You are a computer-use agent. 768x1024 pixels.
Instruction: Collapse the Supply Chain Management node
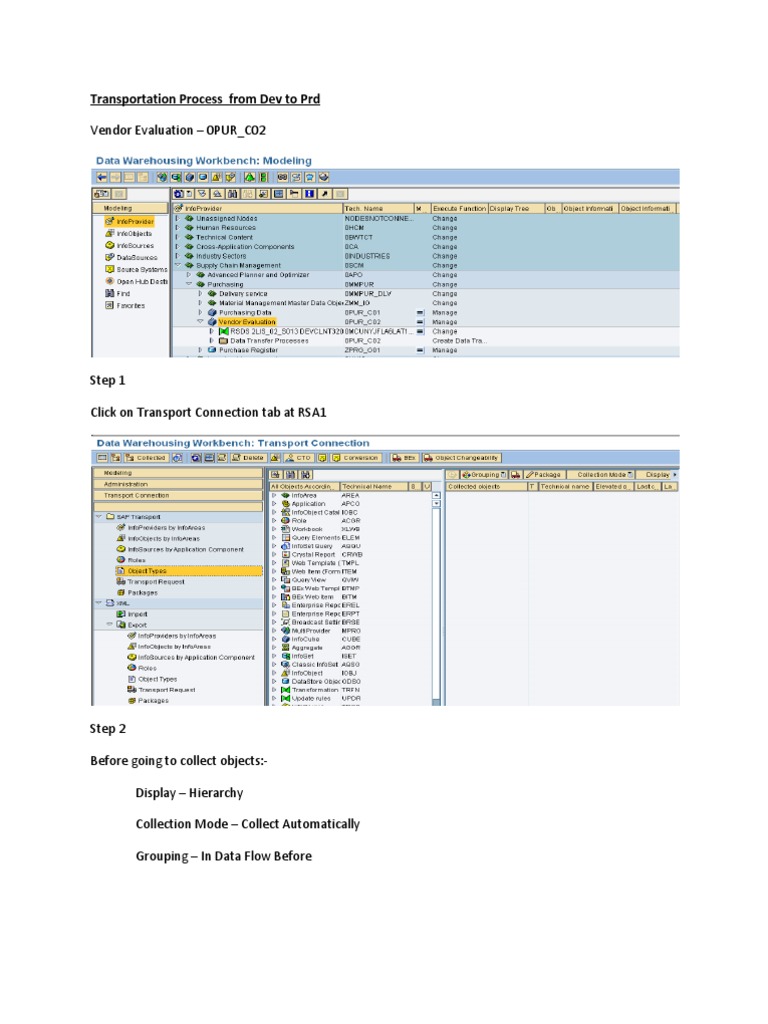point(178,265)
